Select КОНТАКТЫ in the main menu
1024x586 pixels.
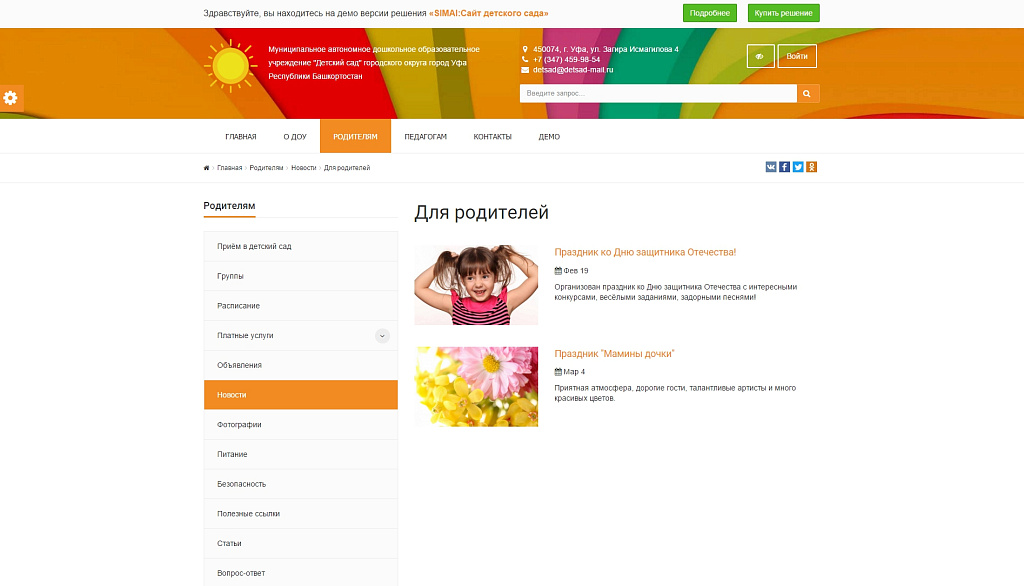coord(491,136)
